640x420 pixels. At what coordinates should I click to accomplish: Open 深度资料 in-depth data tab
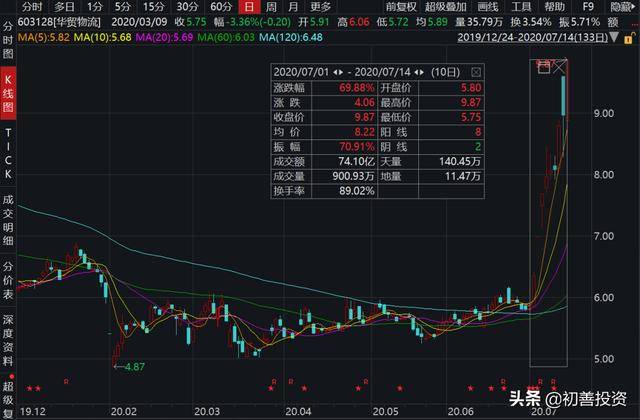pos(8,340)
